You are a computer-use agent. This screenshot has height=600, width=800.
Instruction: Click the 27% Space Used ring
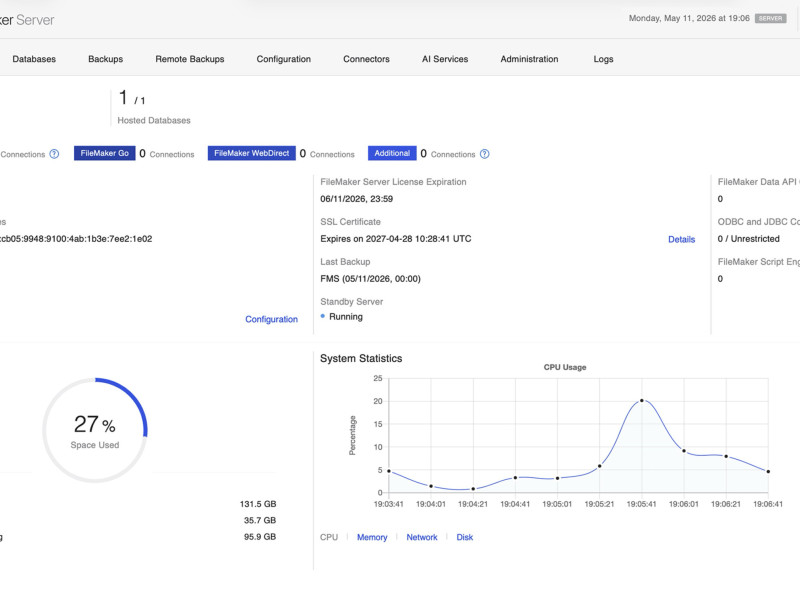pos(95,430)
